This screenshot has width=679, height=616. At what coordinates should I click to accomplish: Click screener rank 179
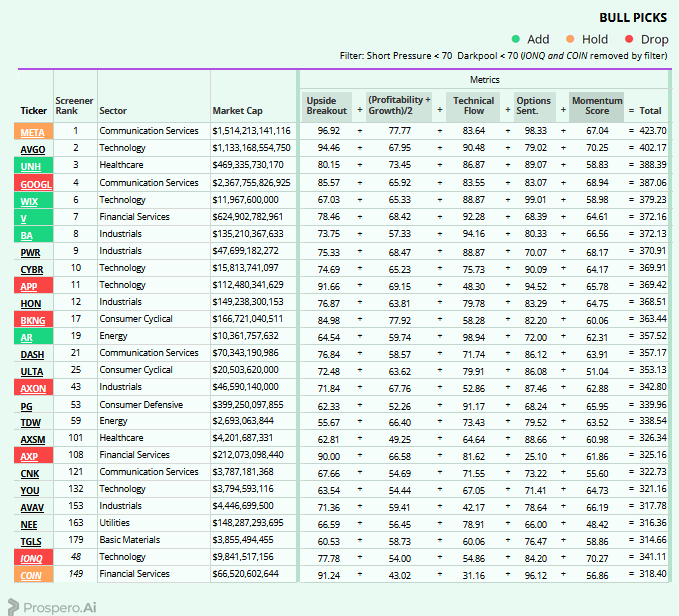click(75, 539)
